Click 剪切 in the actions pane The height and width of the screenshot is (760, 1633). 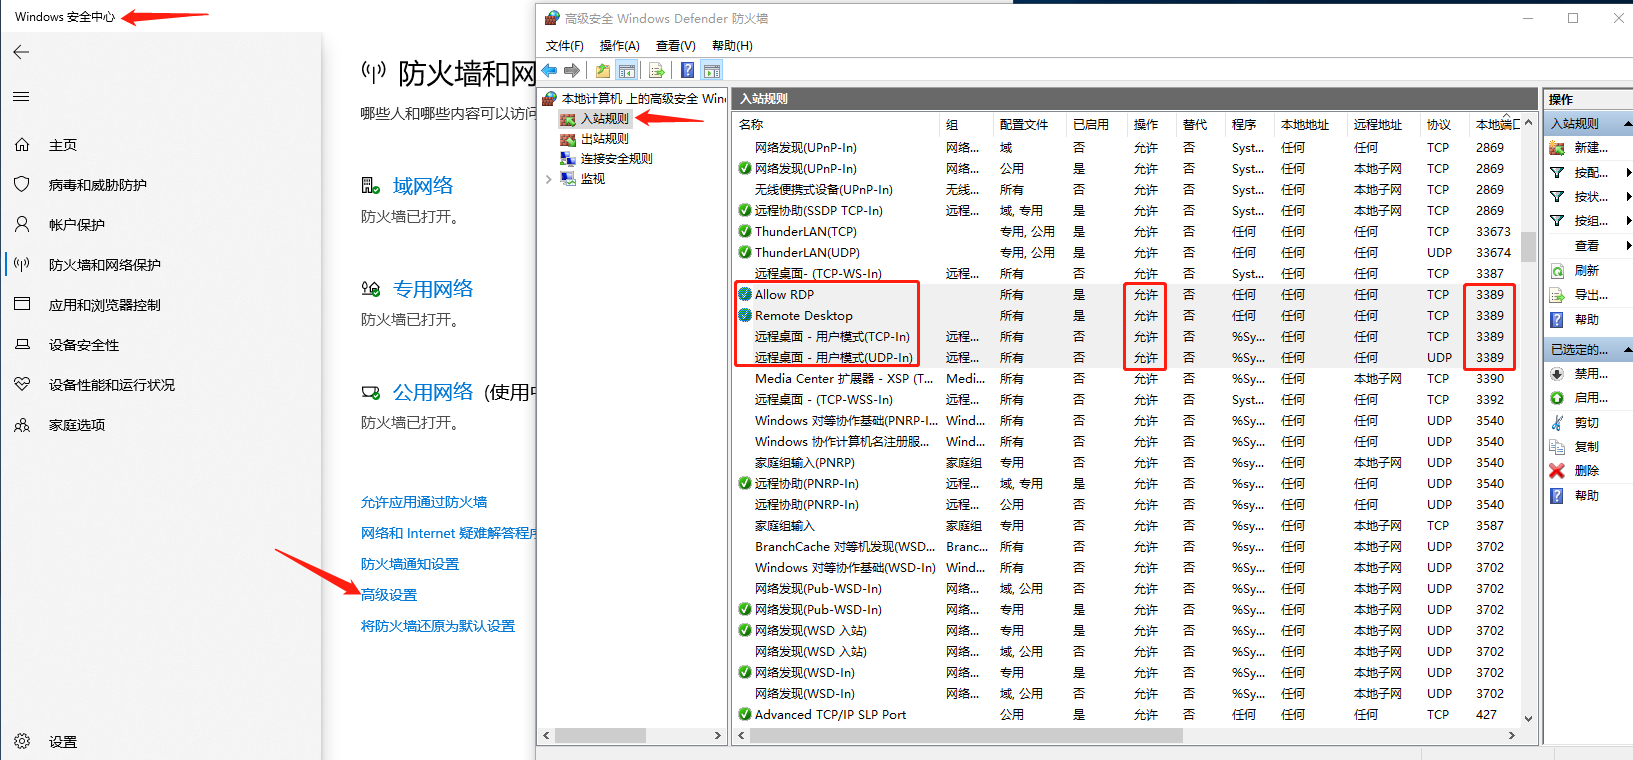[x=1586, y=423]
